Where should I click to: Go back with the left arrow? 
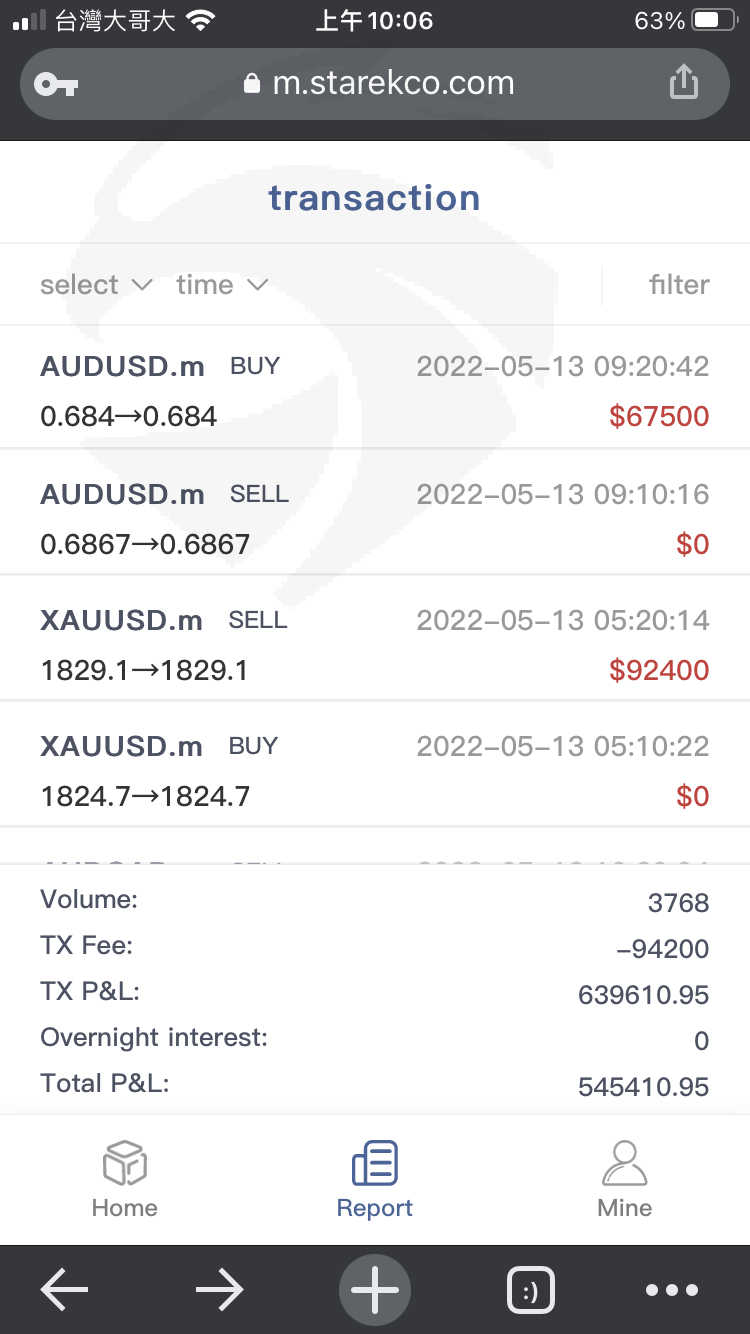pos(65,1290)
